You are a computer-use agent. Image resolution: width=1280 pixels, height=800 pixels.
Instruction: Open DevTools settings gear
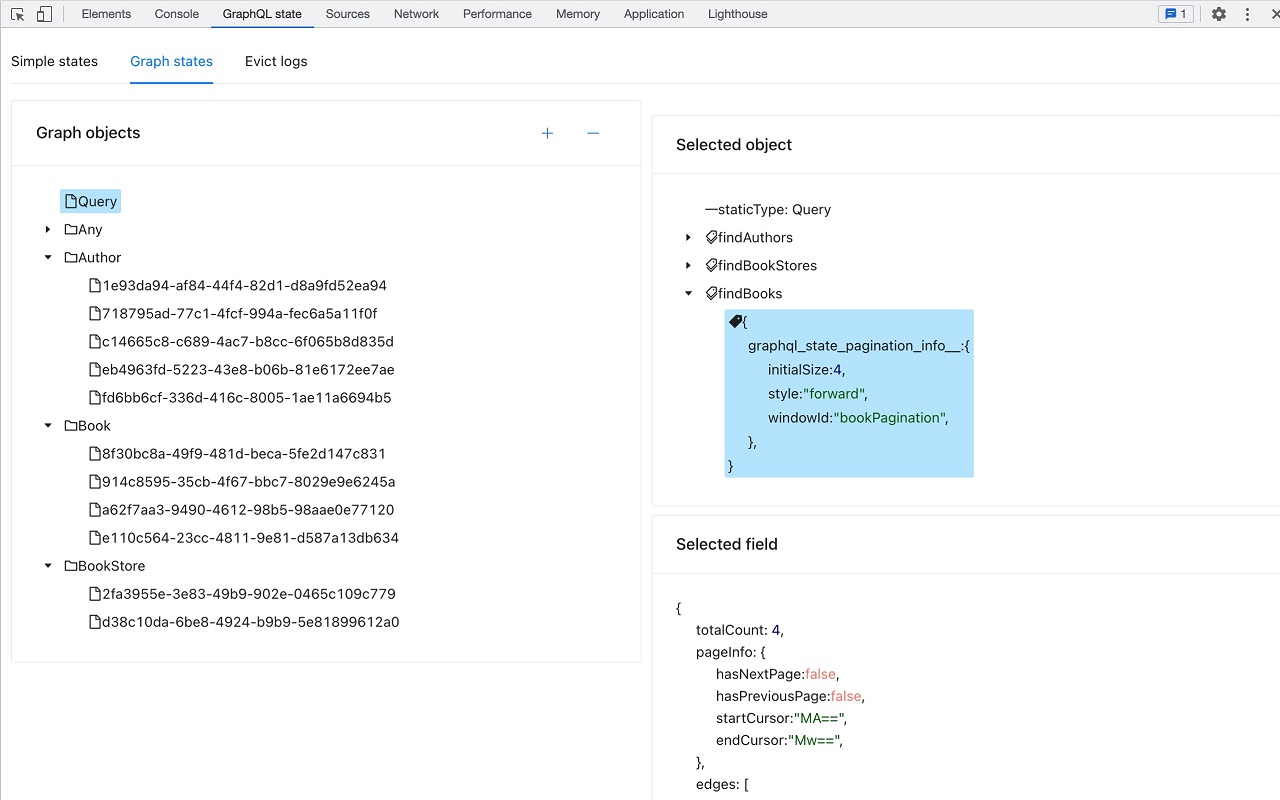click(1218, 14)
